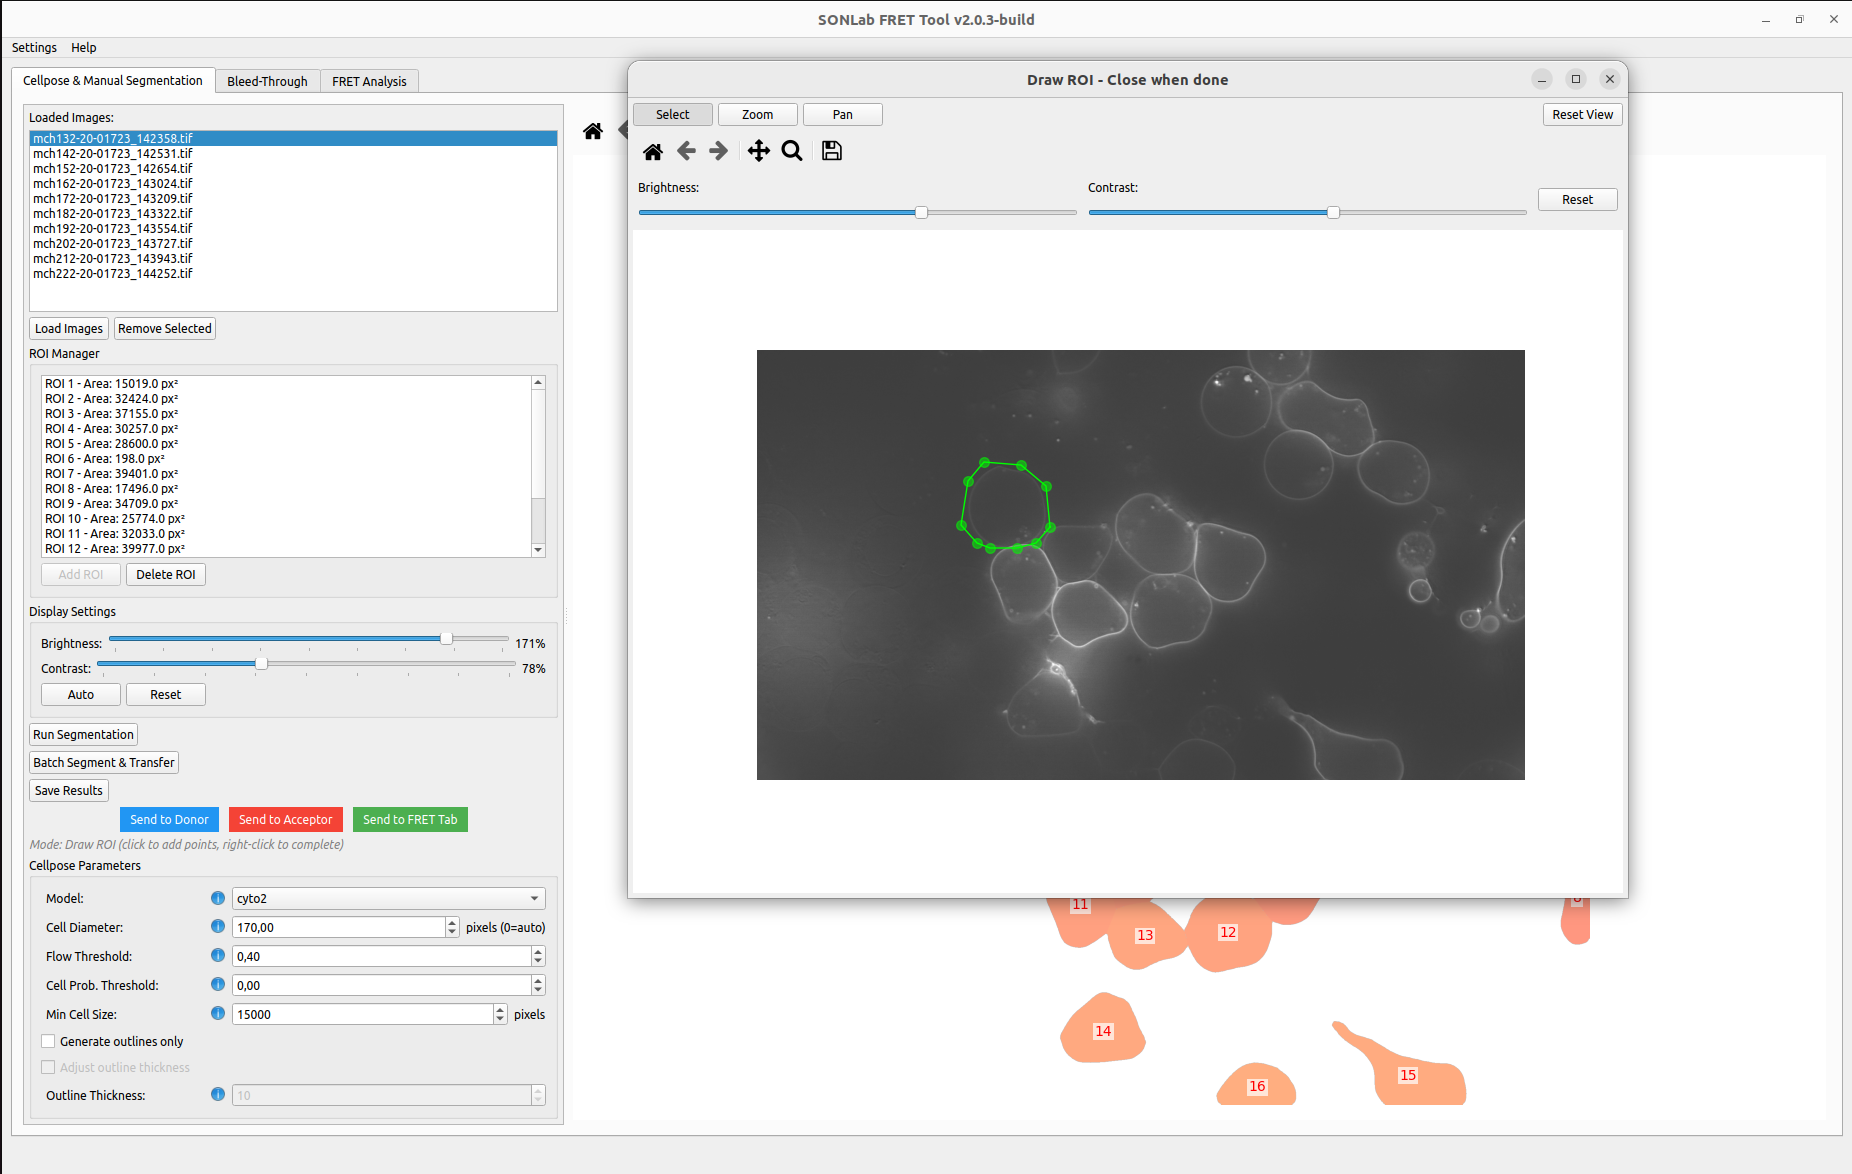This screenshot has height=1174, width=1852.
Task: Click the info icon next to Cell Diameter
Action: click(218, 927)
